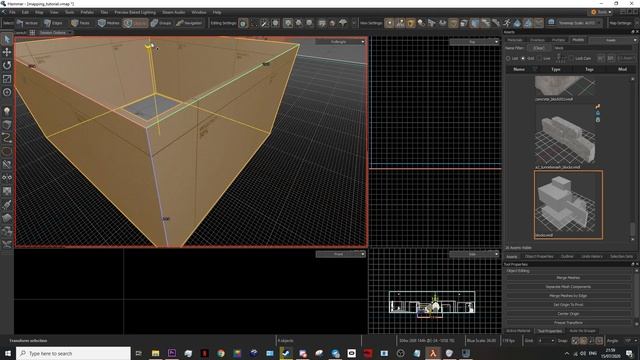Choose the Clipping tool
This screenshot has height=360, width=640.
(x=7, y=164)
